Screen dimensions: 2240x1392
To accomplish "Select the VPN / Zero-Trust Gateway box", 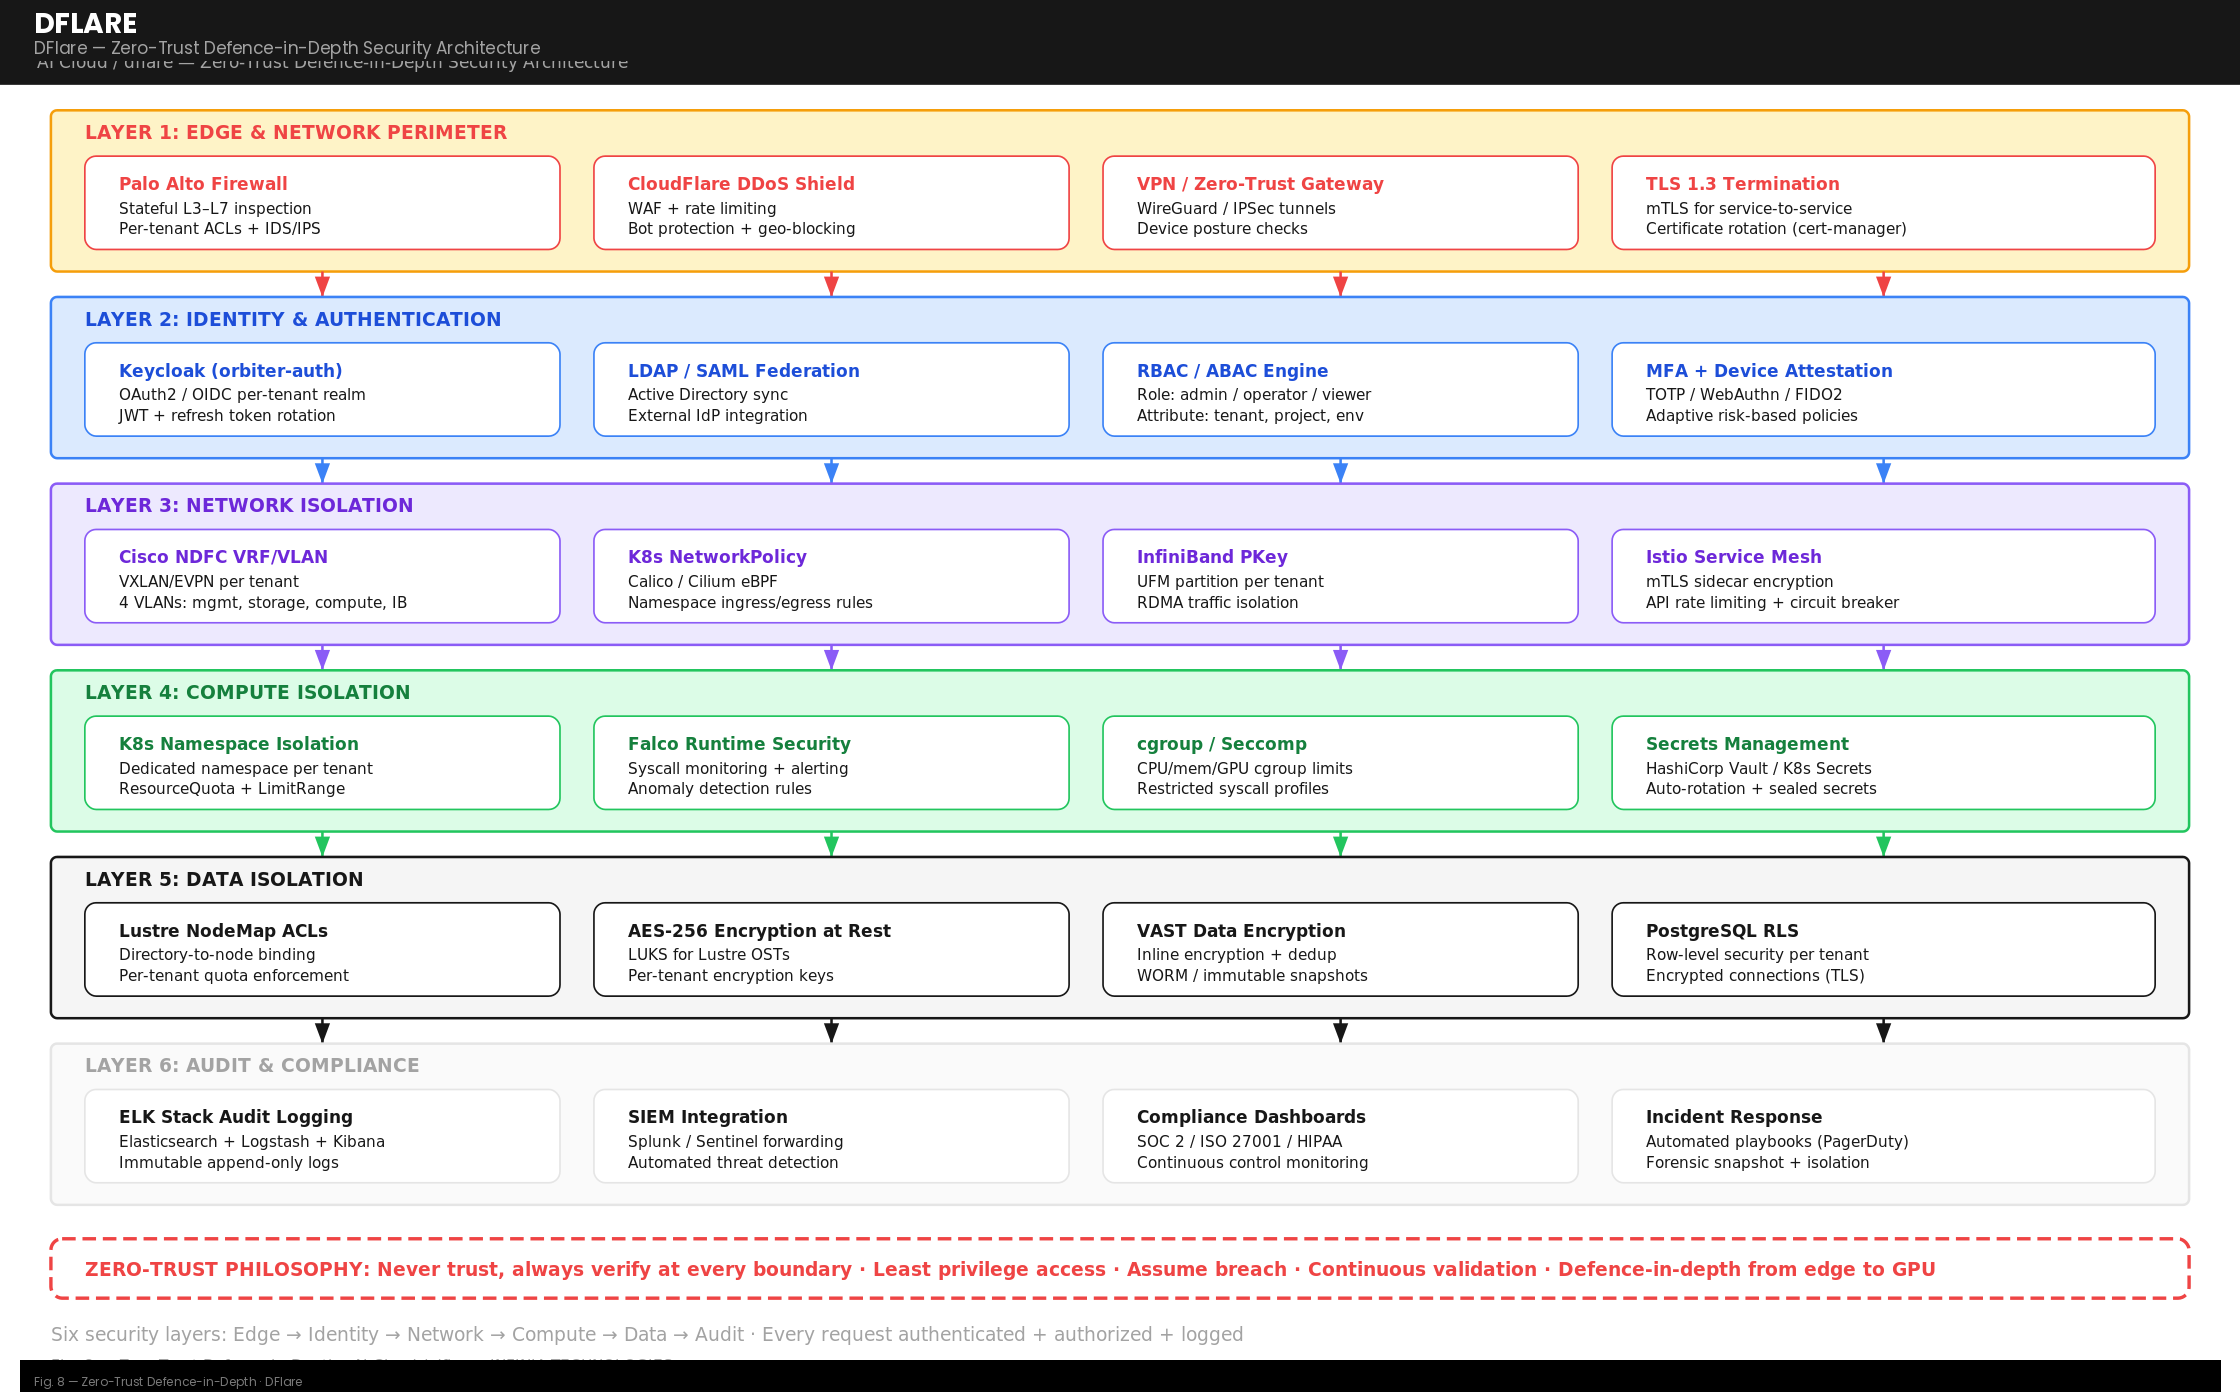I will click(x=1340, y=202).
